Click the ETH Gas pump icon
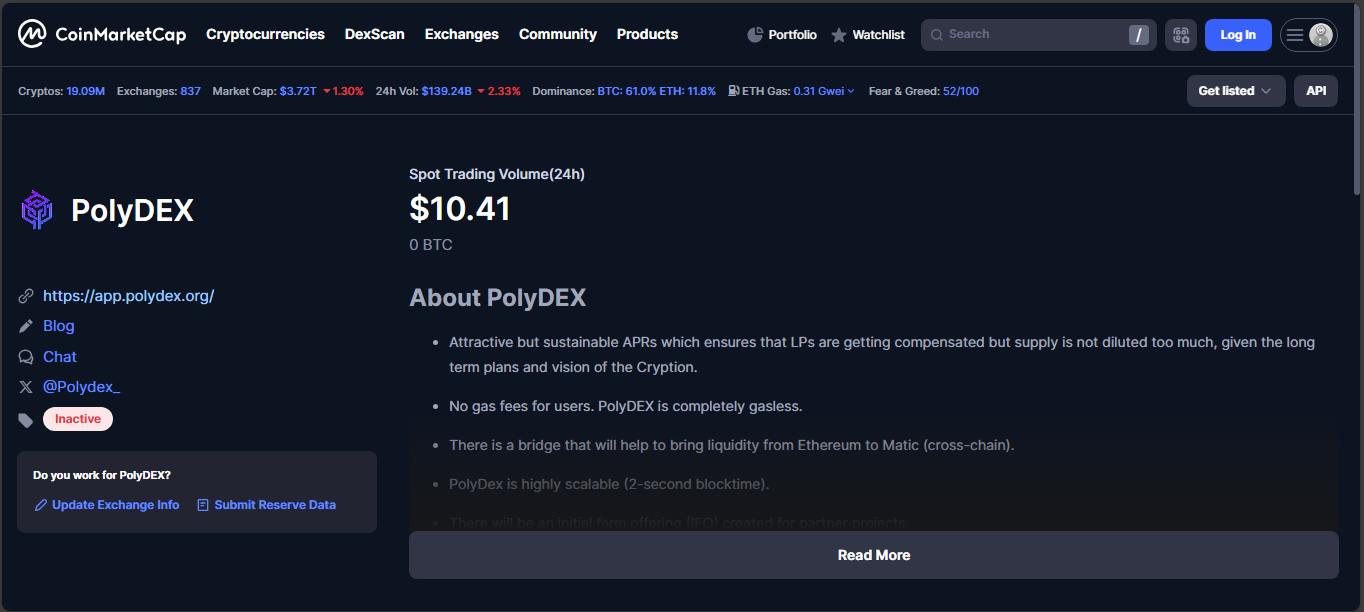The image size is (1364, 612). click(x=733, y=91)
